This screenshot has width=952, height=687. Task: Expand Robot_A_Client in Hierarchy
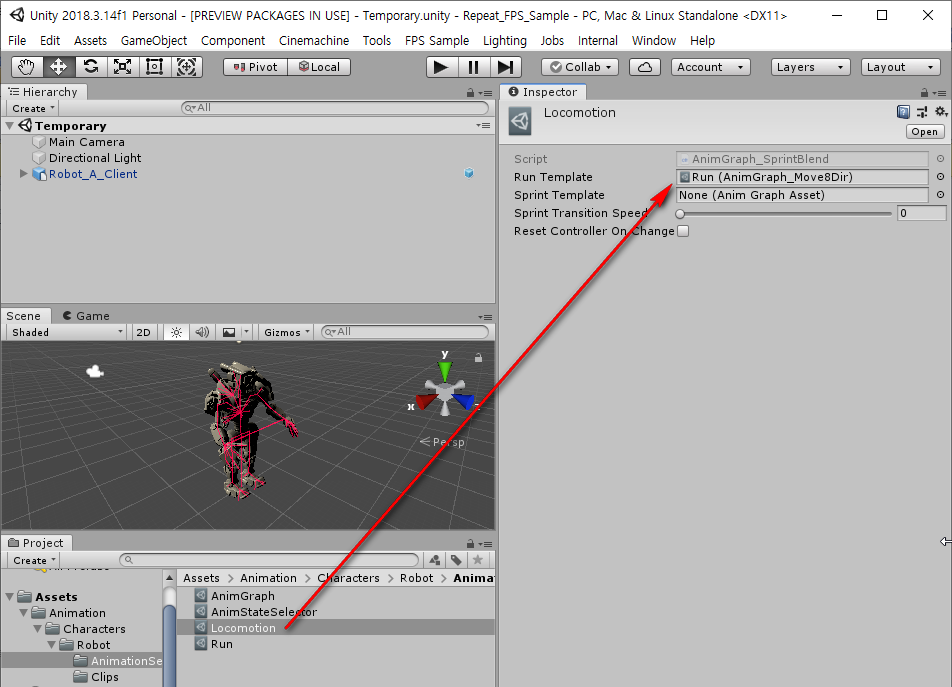24,174
